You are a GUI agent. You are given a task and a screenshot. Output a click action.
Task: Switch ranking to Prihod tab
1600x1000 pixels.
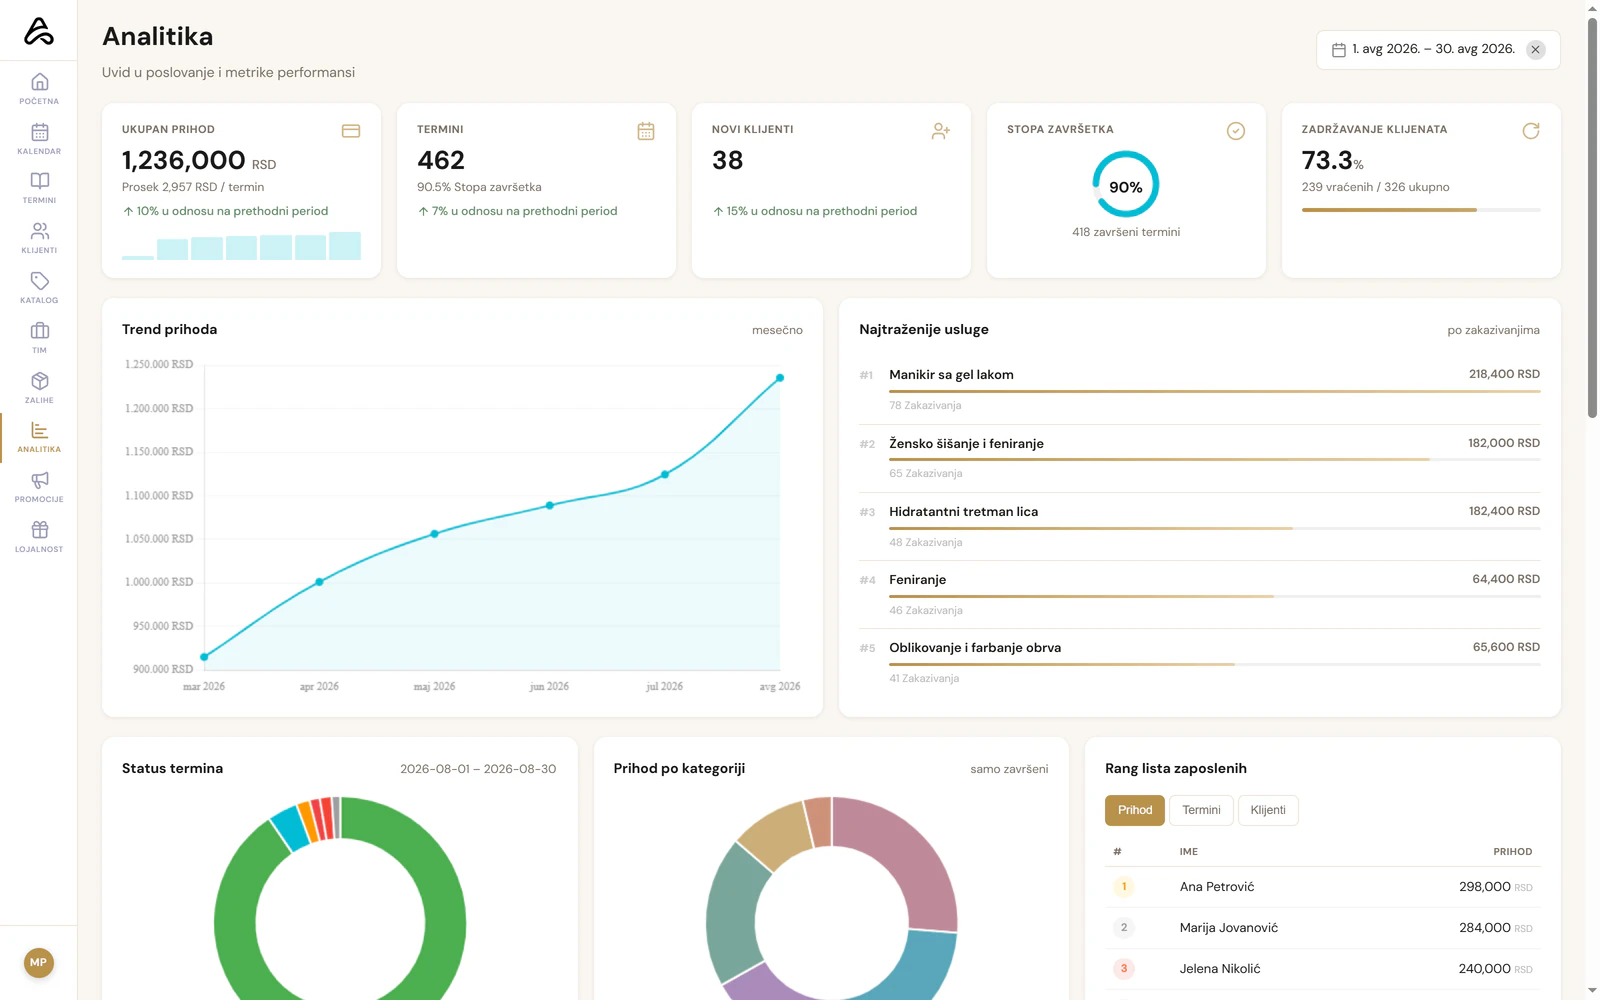pyautogui.click(x=1135, y=810)
